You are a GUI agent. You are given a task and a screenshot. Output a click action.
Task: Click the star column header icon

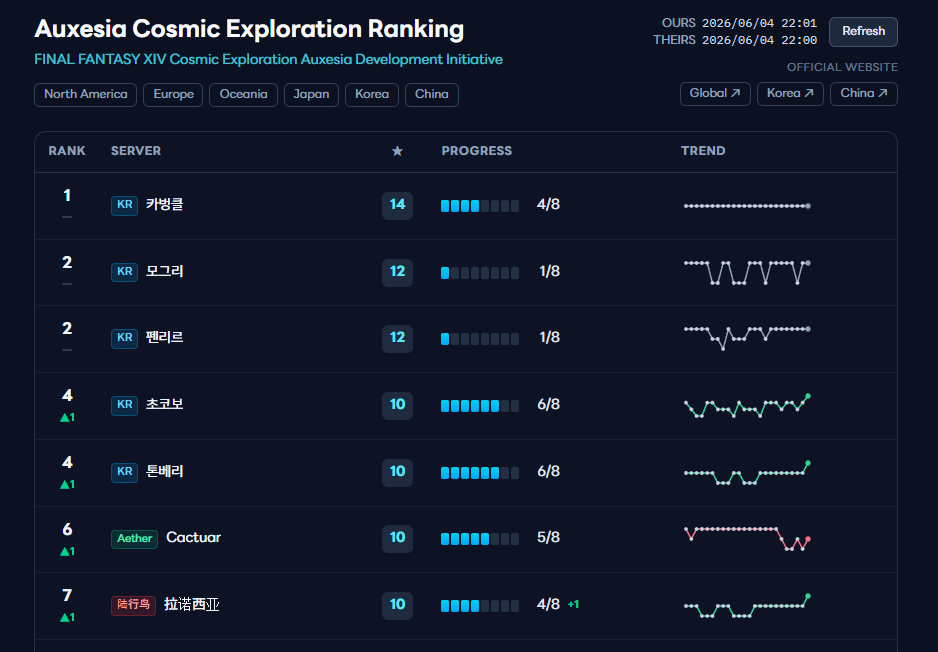click(x=397, y=151)
